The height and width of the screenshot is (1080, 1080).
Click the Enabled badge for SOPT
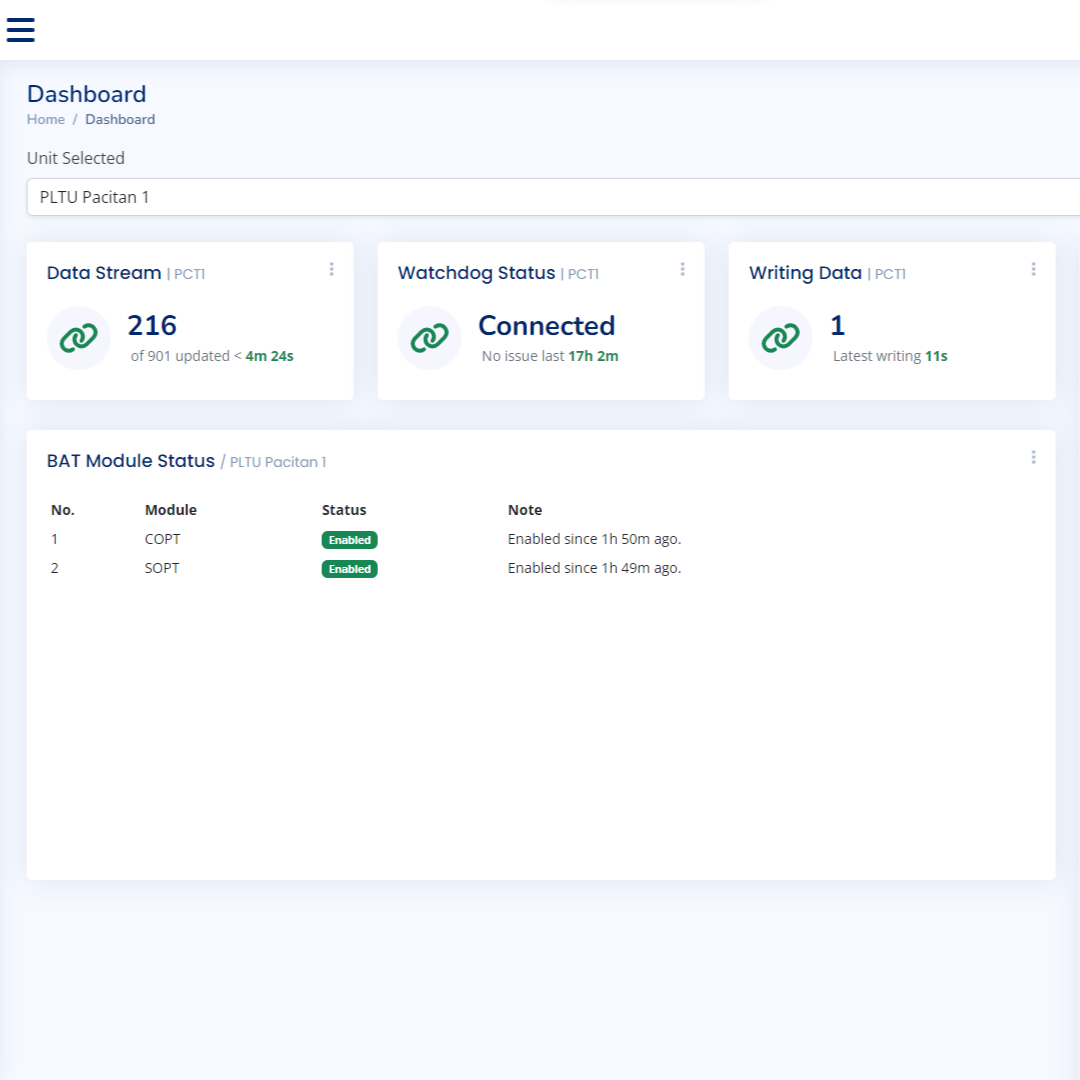(349, 569)
